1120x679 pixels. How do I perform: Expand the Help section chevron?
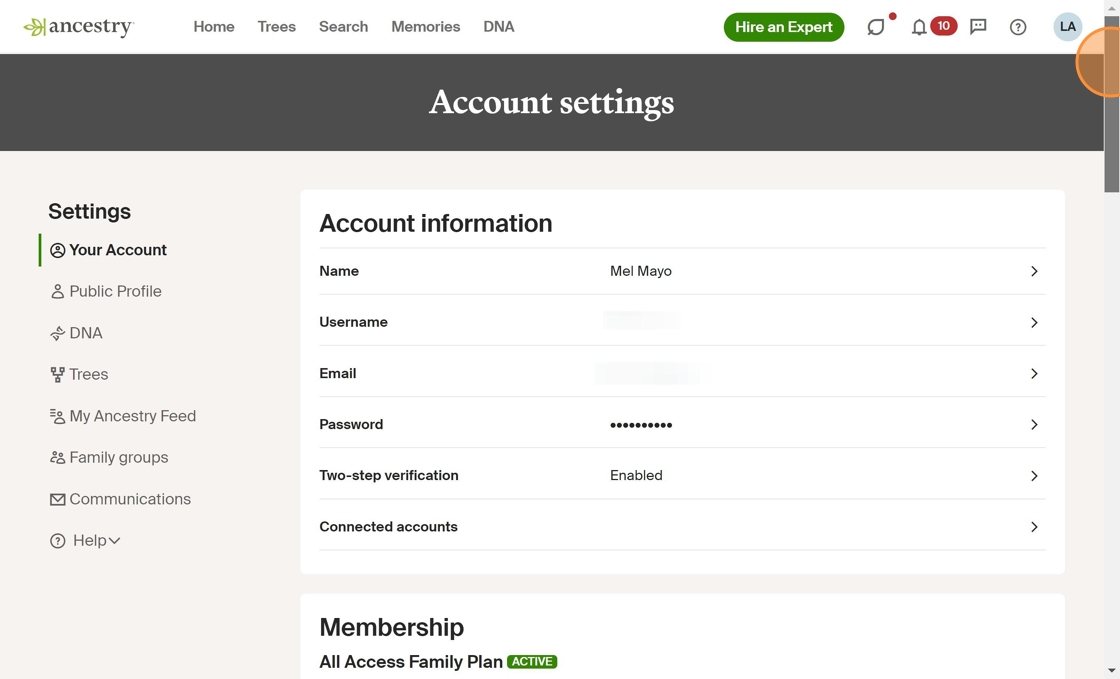click(114, 540)
